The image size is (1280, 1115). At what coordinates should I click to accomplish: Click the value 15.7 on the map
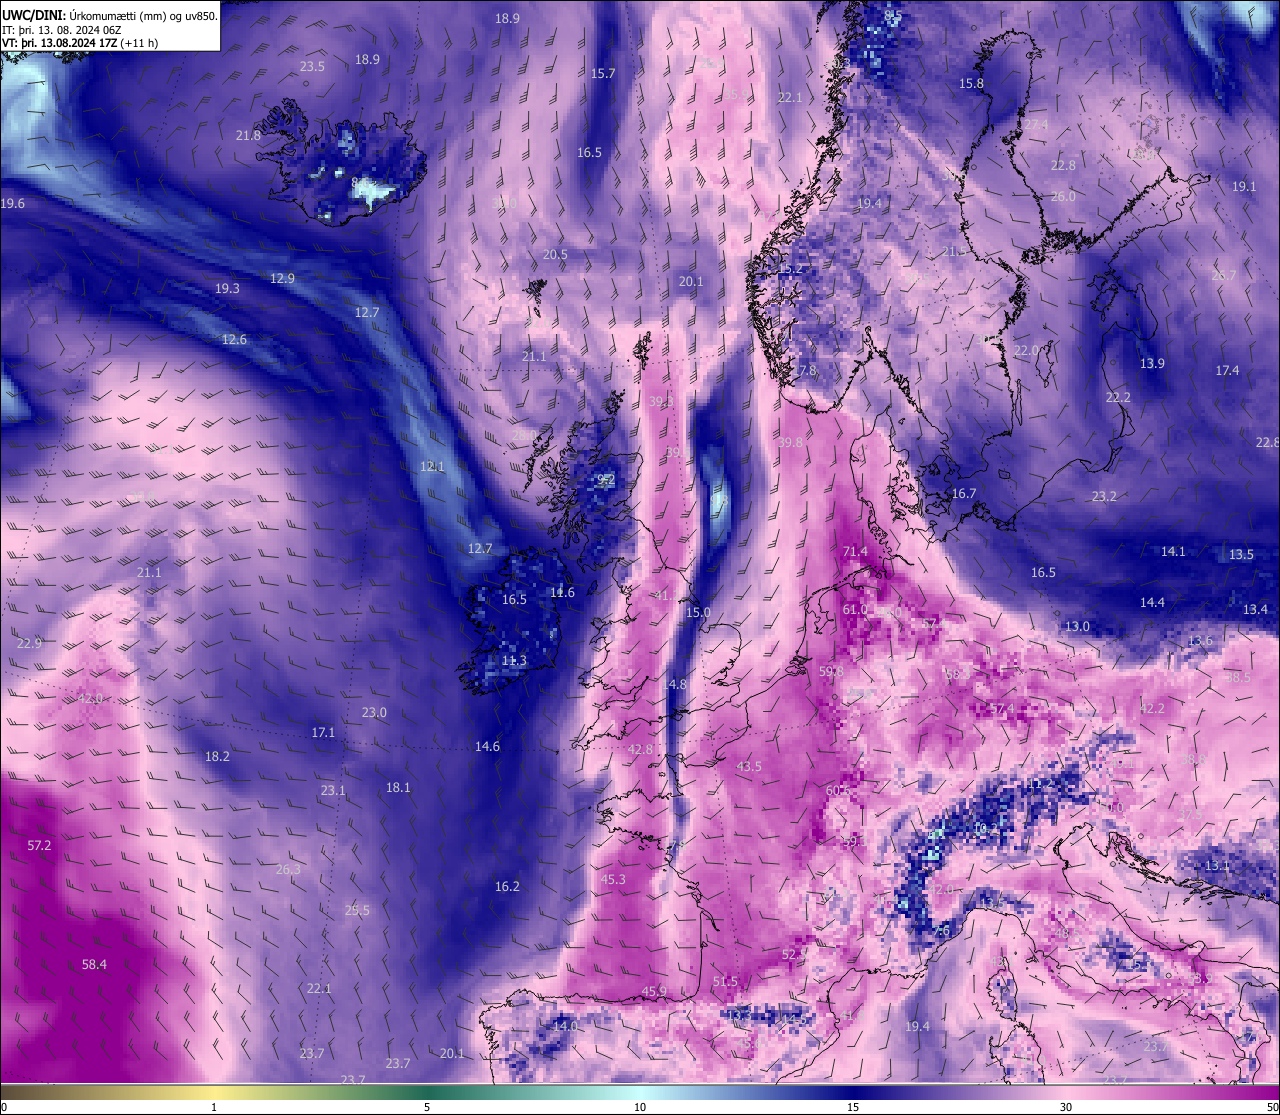(603, 73)
